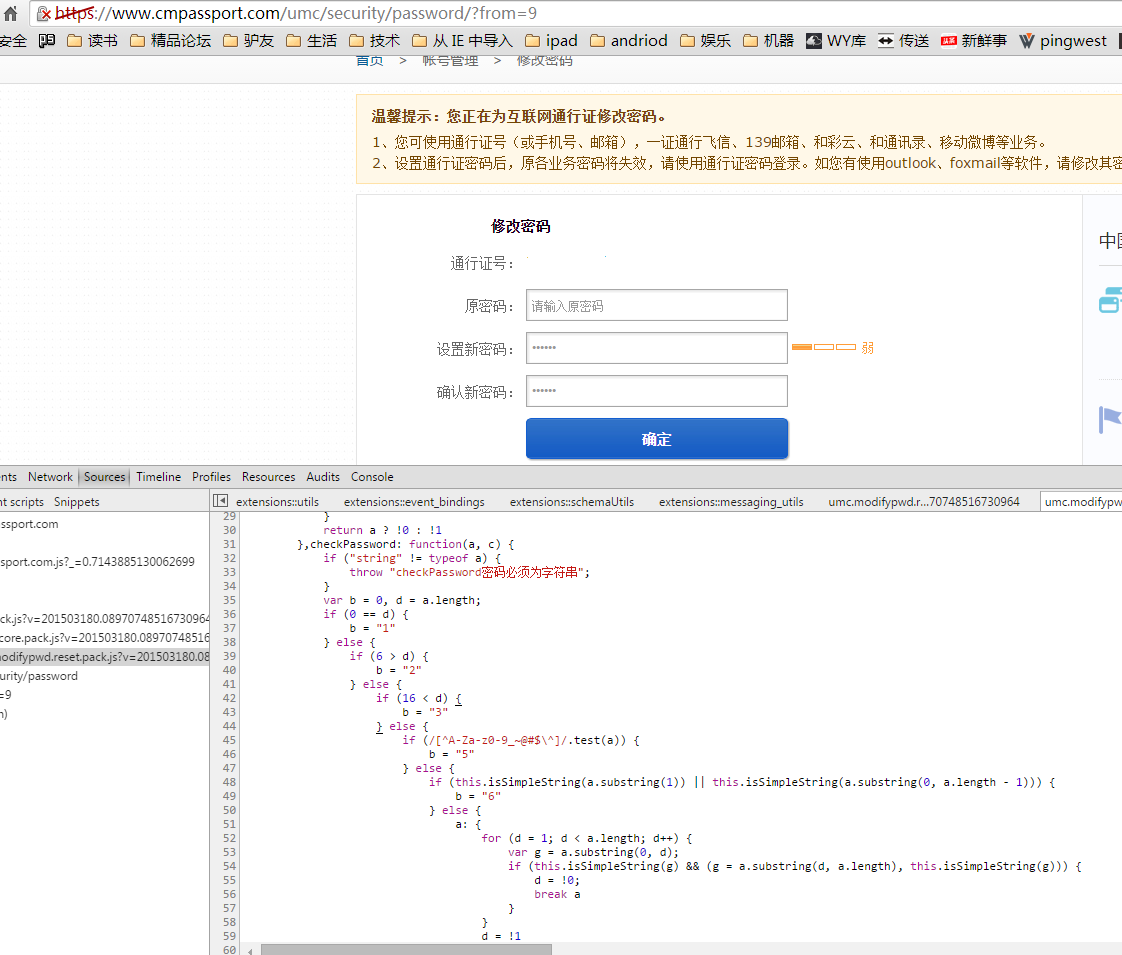The image size is (1122, 955).
Task: Open the 驴友 bookmark folder
Action: [249, 41]
